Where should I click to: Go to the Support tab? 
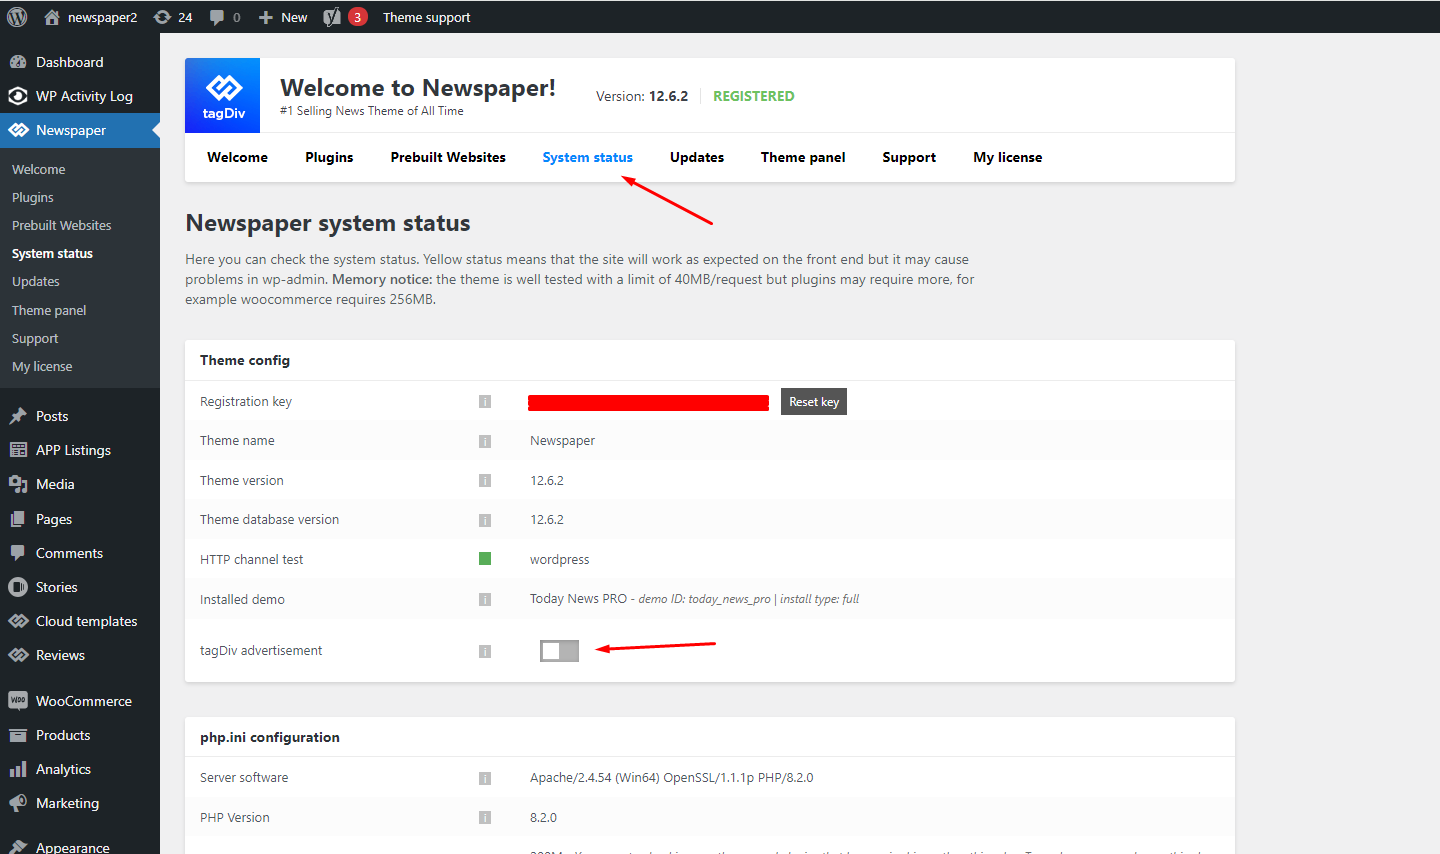[x=909, y=157]
